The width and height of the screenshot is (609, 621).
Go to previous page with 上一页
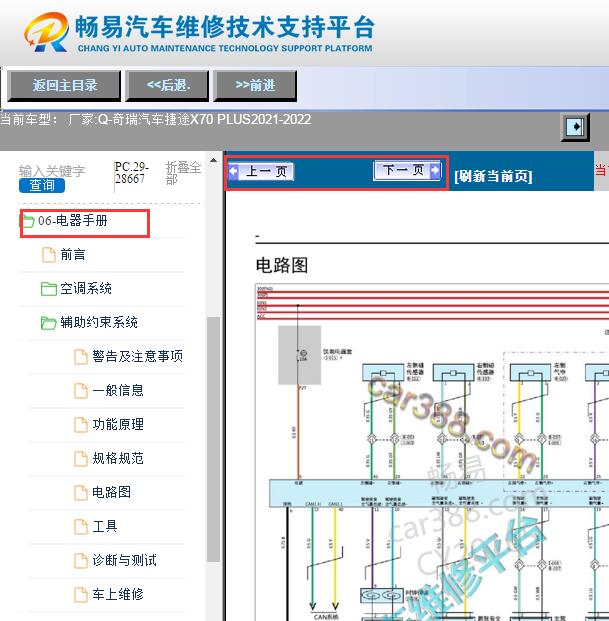pyautogui.click(x=261, y=171)
